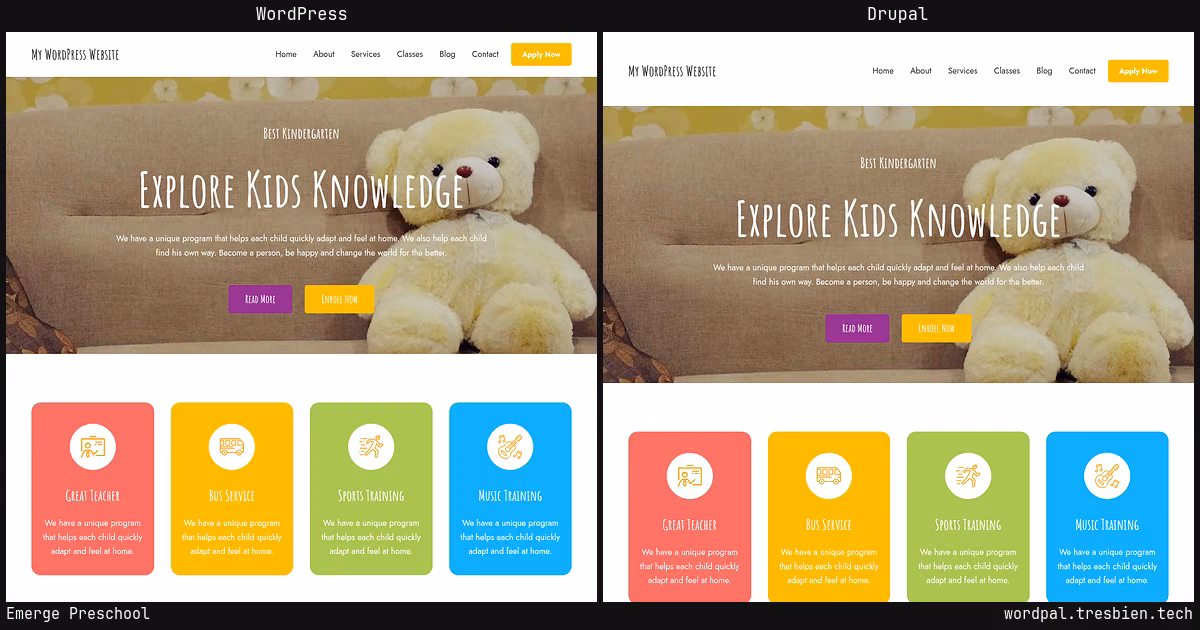1200x630 pixels.
Task: Click yellow Enroll Now button in Drupal panel
Action: pyautogui.click(x=936, y=328)
